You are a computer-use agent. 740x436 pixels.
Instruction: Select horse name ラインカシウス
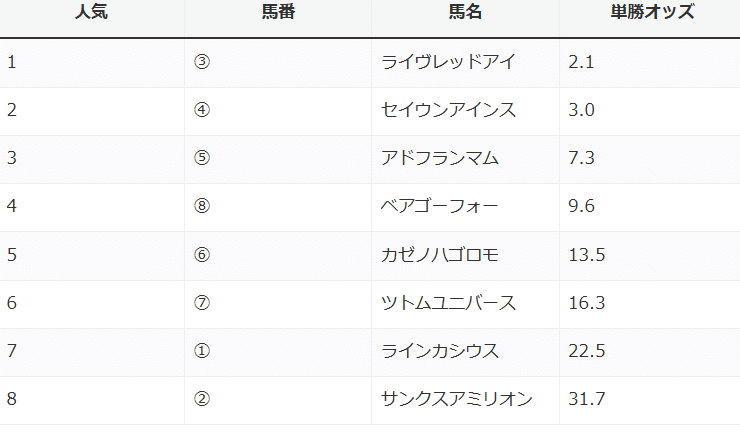pos(440,351)
